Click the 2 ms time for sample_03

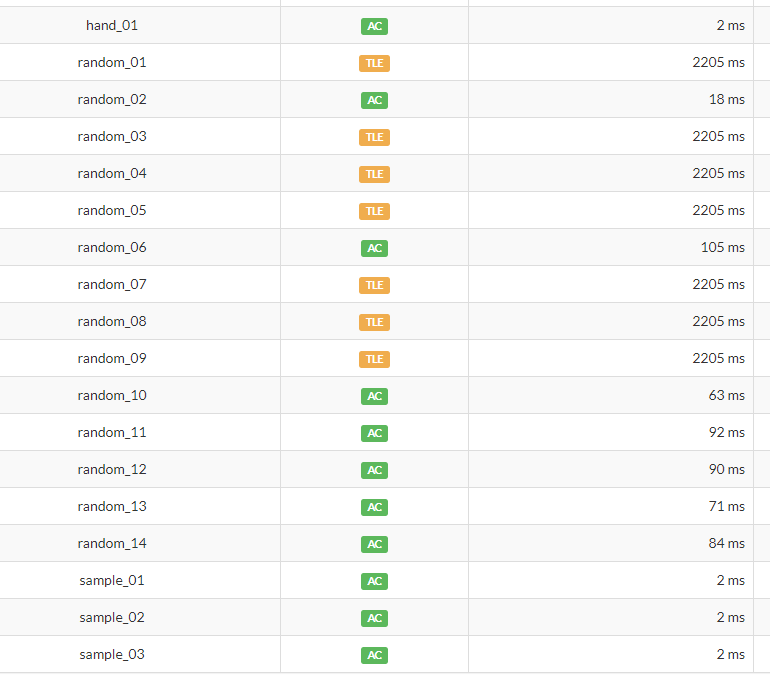pos(731,655)
